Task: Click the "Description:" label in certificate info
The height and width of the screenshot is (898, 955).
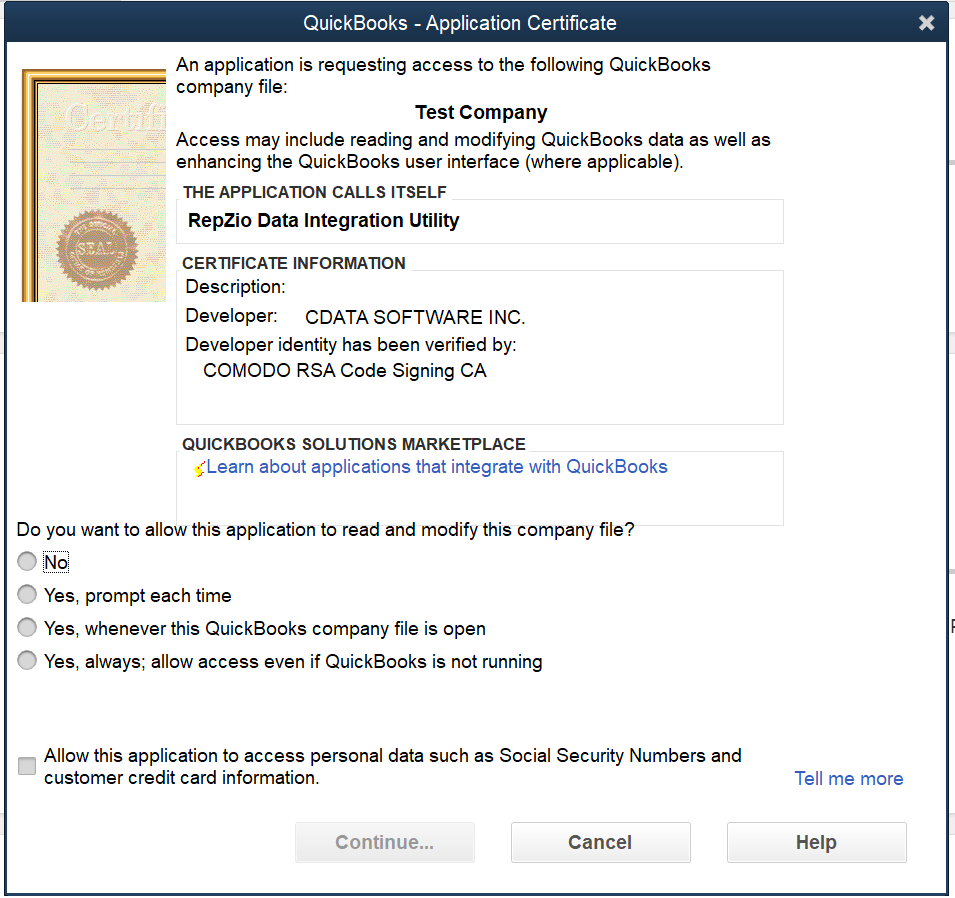Action: pyautogui.click(x=235, y=286)
